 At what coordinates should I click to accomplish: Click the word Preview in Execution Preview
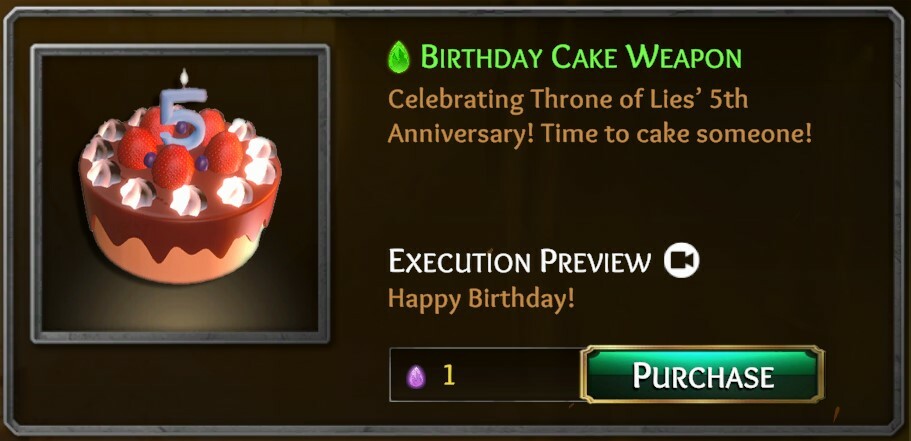(596, 261)
